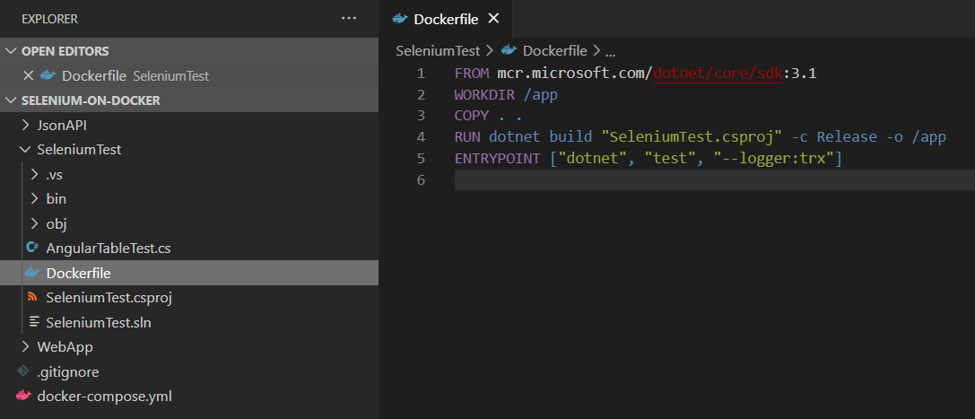Click the csproj icon beside SeleniumTest.csproj
The width and height of the screenshot is (975, 419).
pos(33,297)
